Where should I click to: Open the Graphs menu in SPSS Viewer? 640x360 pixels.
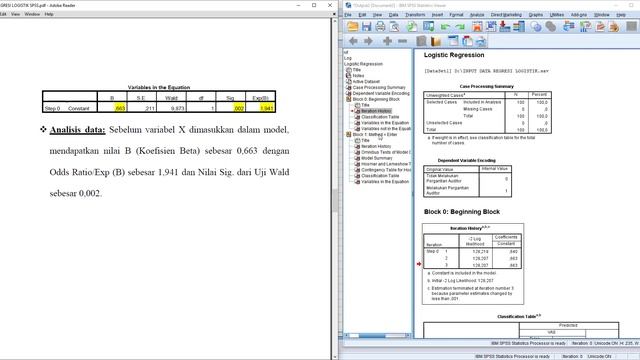click(x=536, y=15)
